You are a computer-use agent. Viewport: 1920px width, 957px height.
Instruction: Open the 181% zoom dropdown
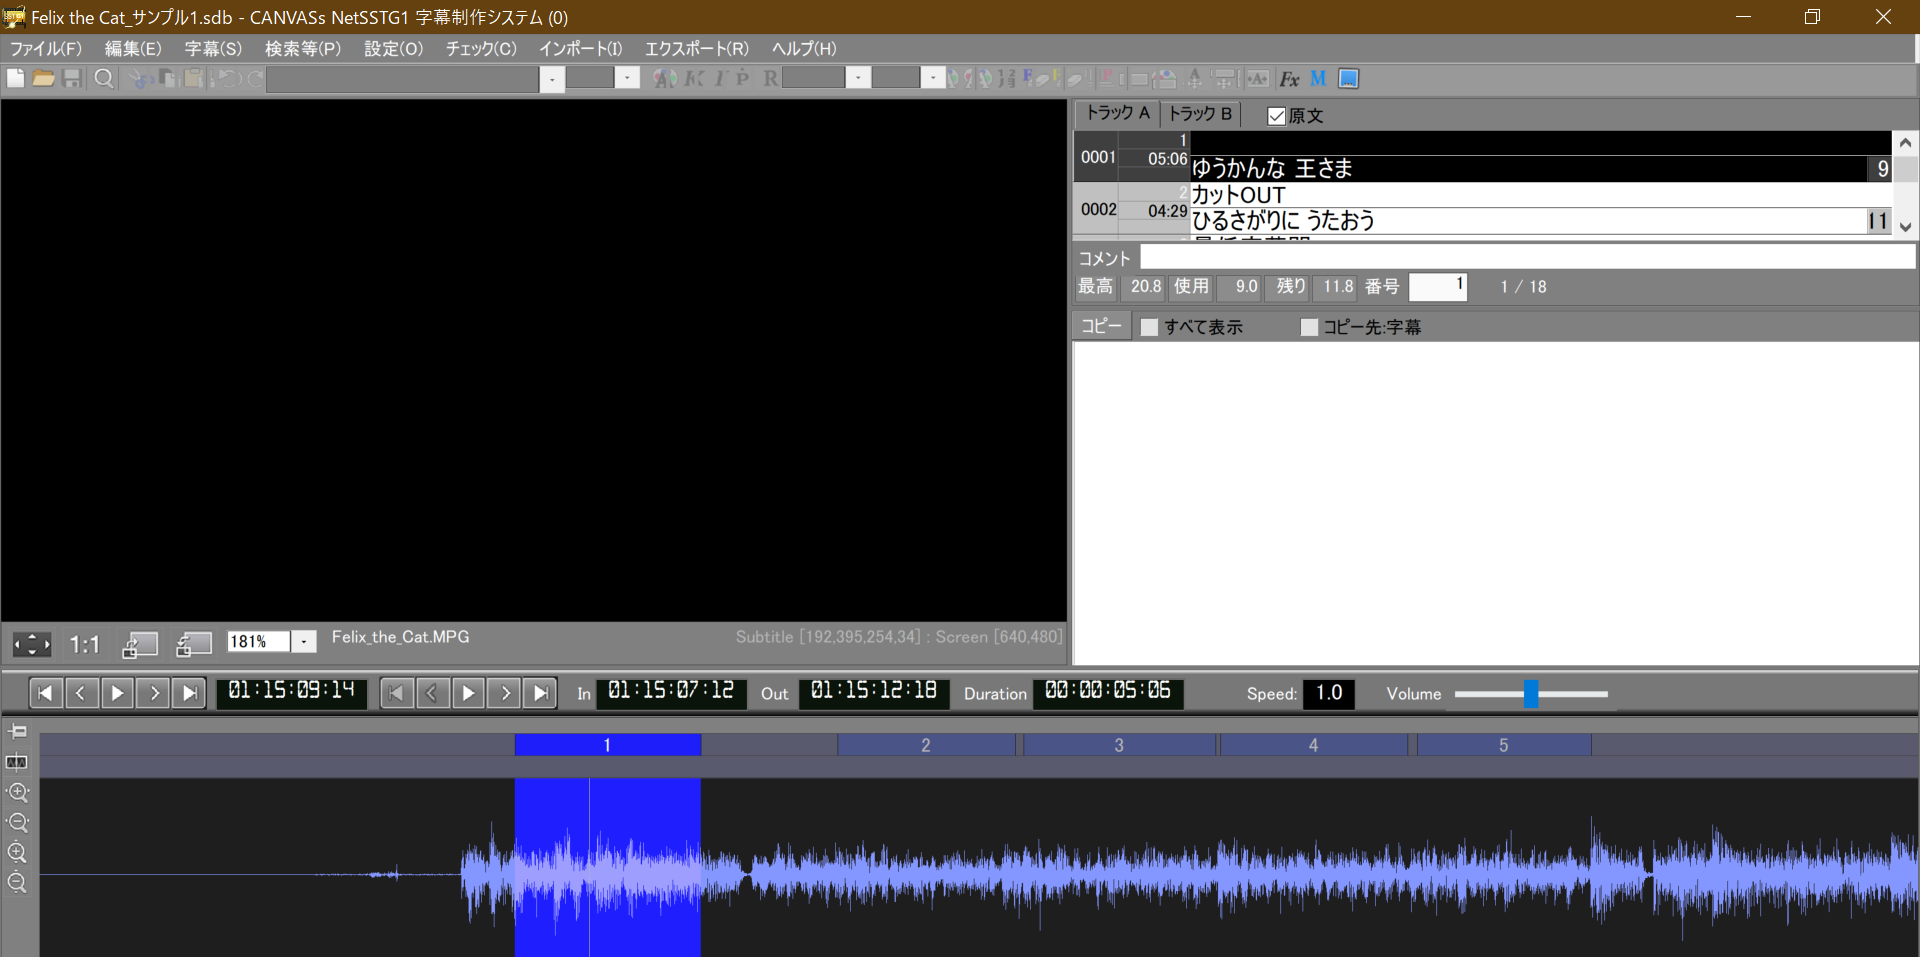(x=304, y=642)
